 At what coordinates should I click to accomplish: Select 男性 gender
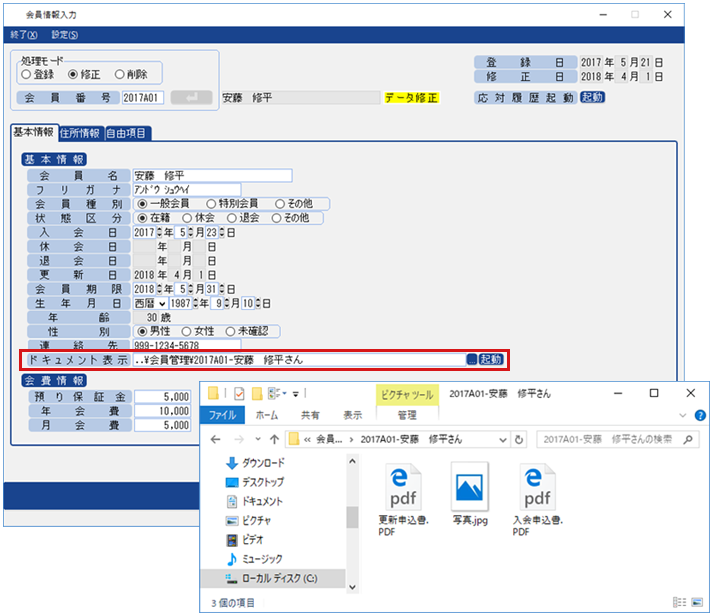(x=153, y=331)
